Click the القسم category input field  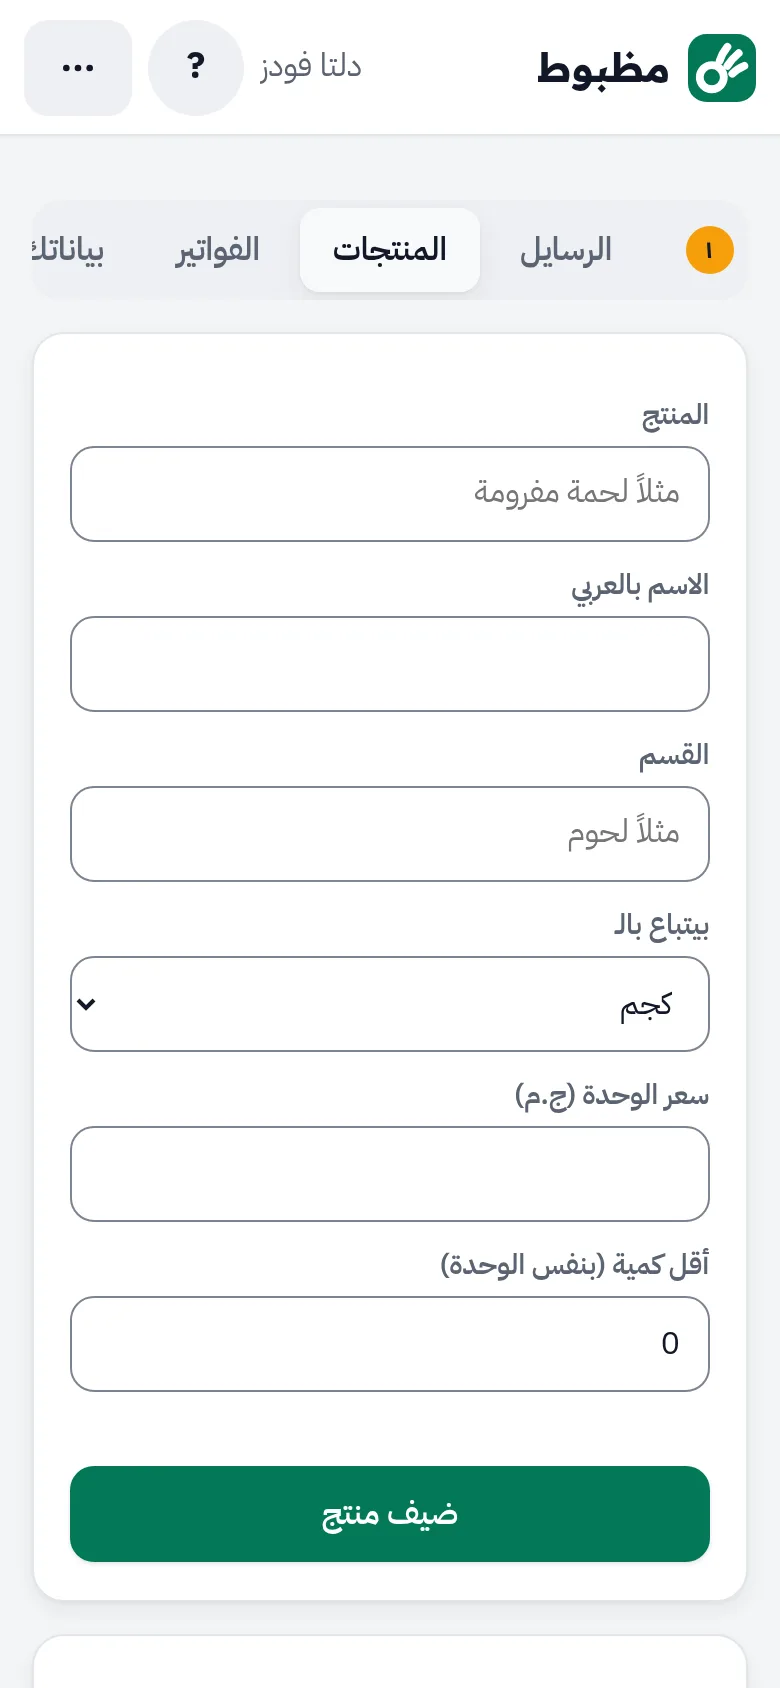point(390,834)
